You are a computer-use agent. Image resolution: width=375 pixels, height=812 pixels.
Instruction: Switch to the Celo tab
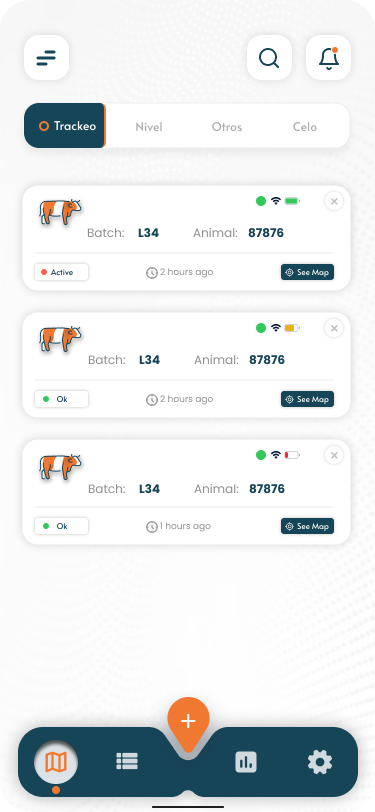(x=305, y=126)
